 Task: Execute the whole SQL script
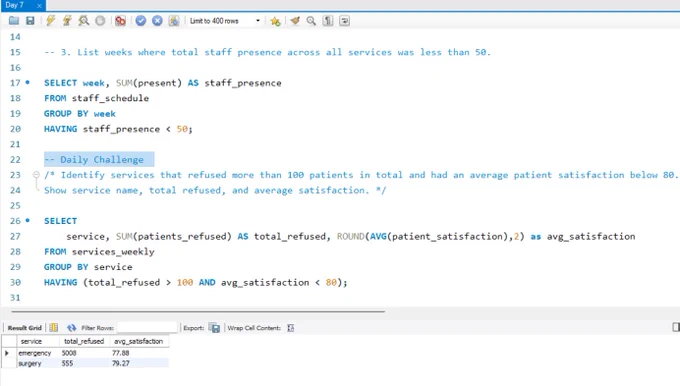click(x=51, y=21)
